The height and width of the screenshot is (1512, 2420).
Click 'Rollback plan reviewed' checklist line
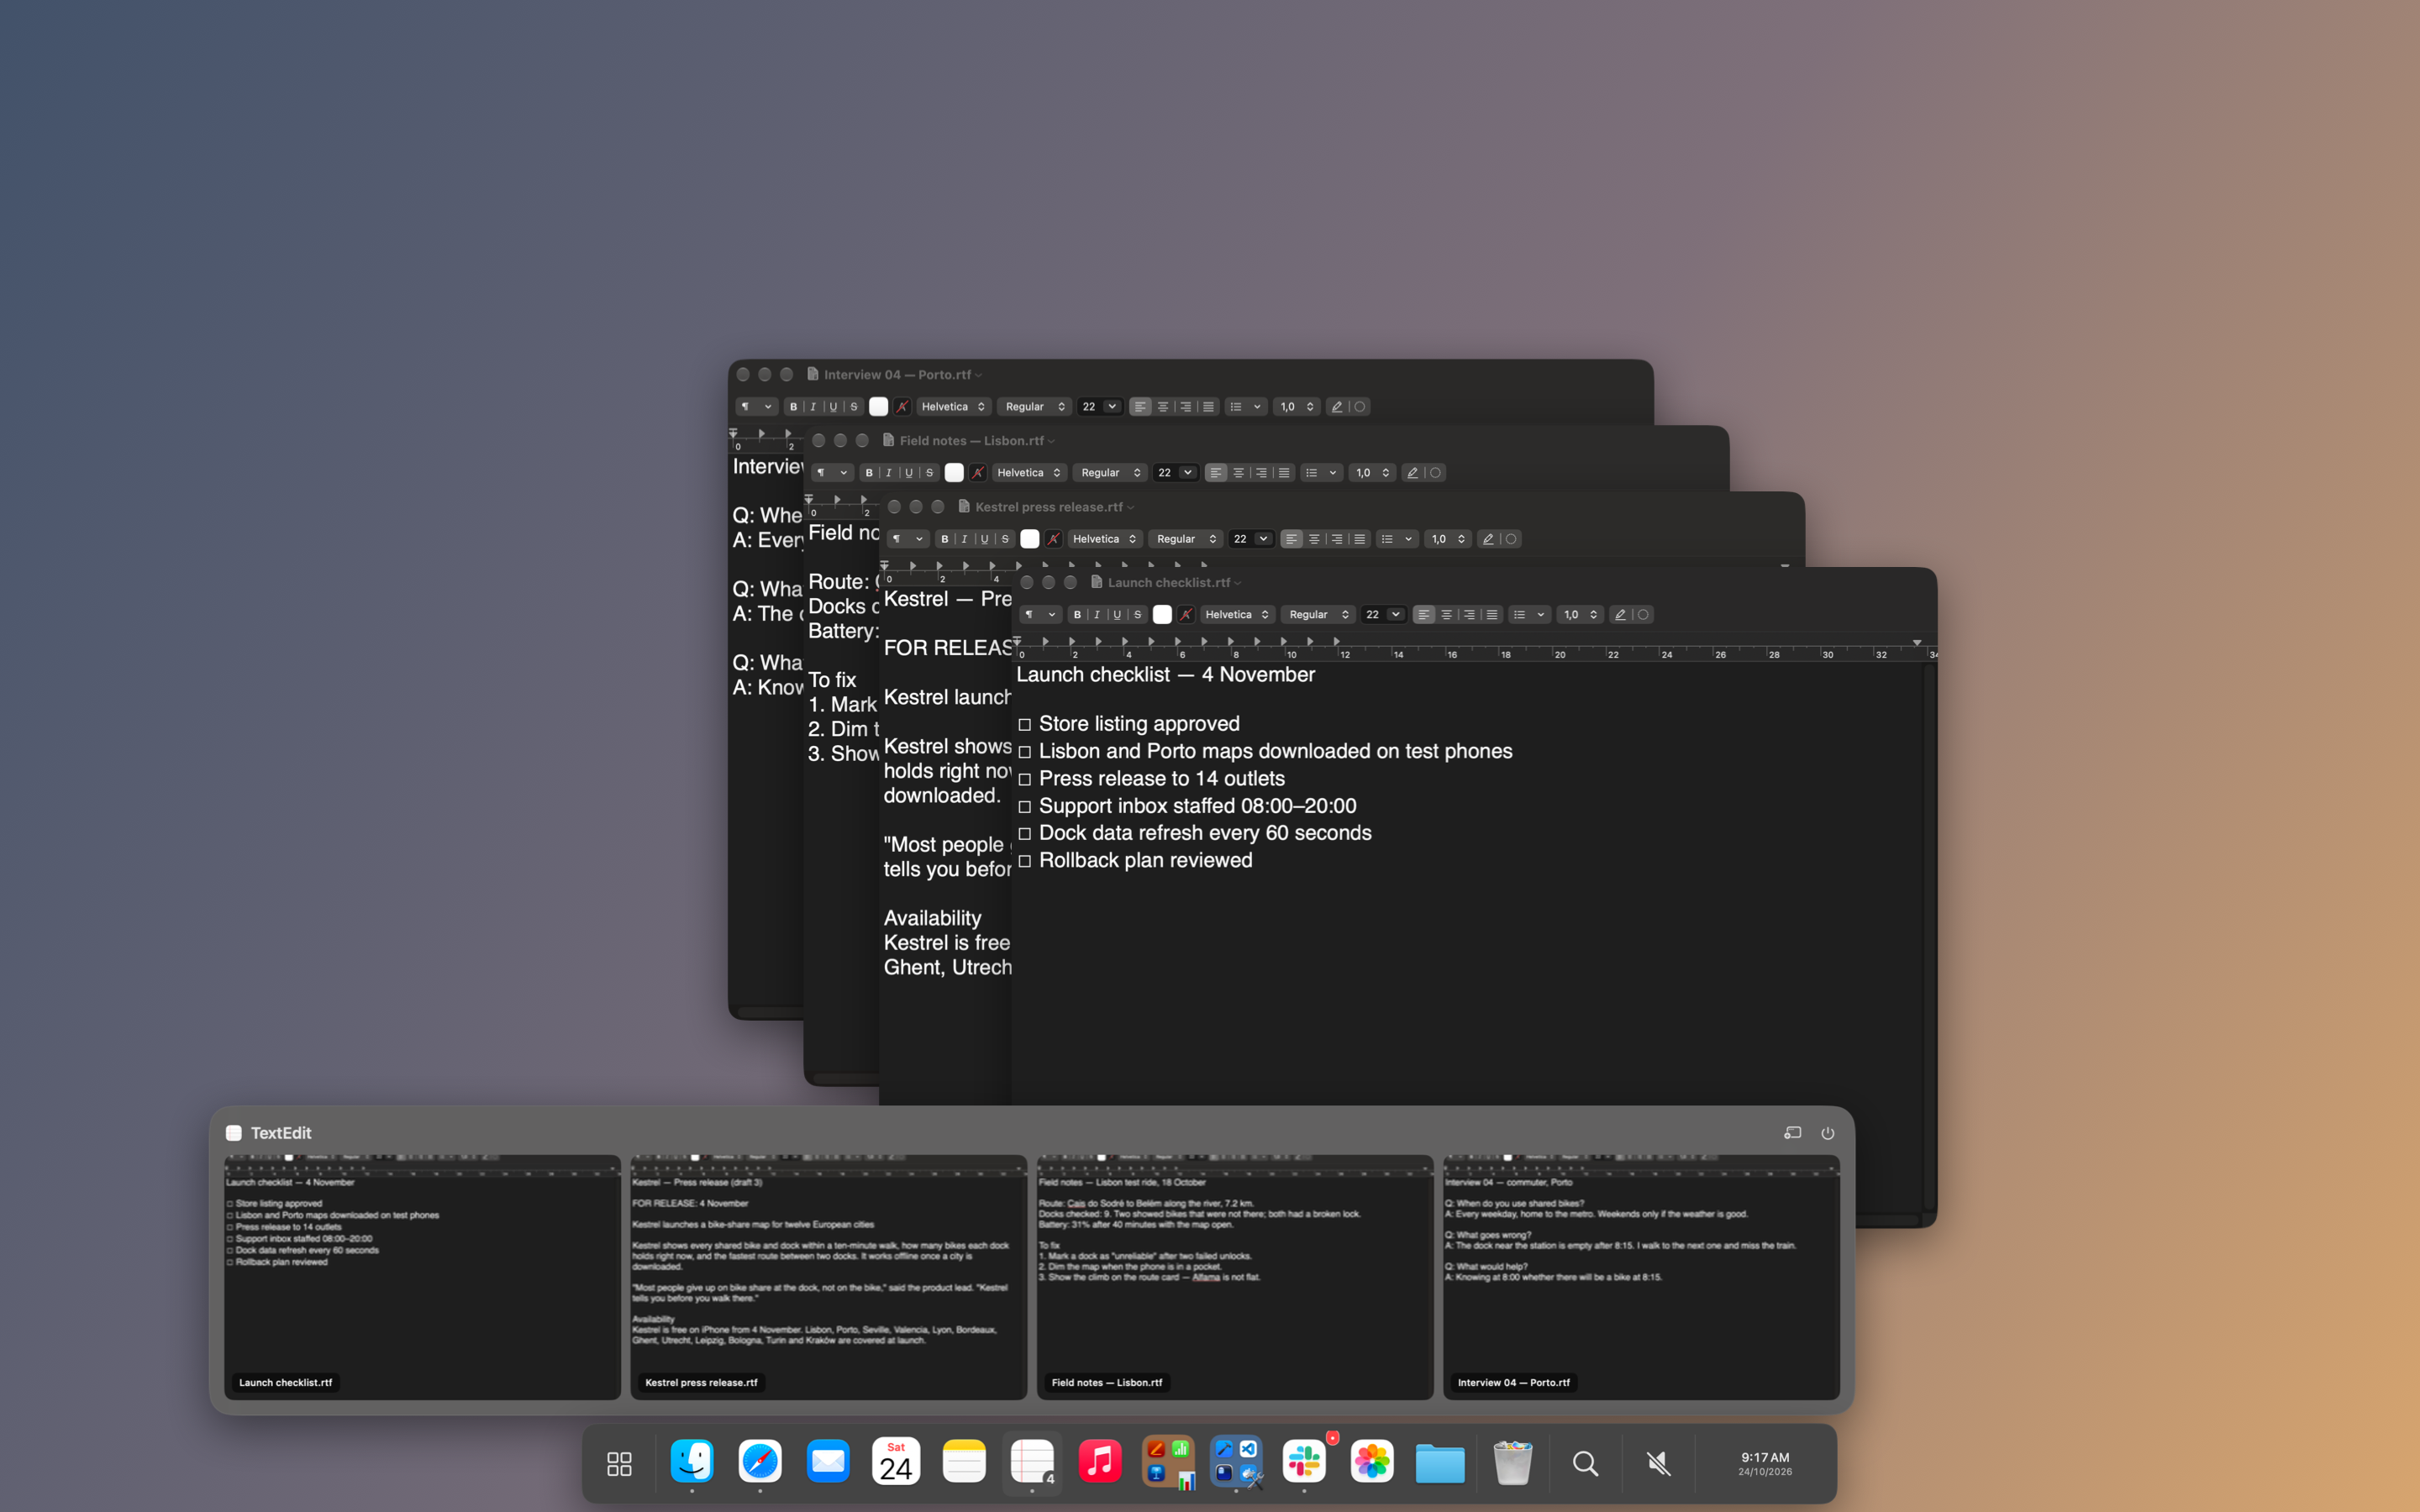pyautogui.click(x=1145, y=860)
